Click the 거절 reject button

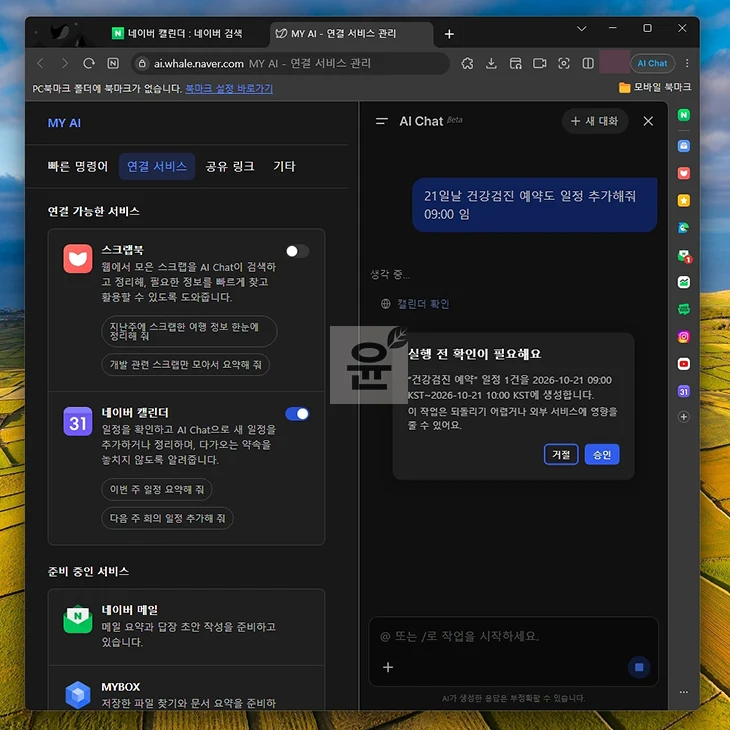point(561,454)
